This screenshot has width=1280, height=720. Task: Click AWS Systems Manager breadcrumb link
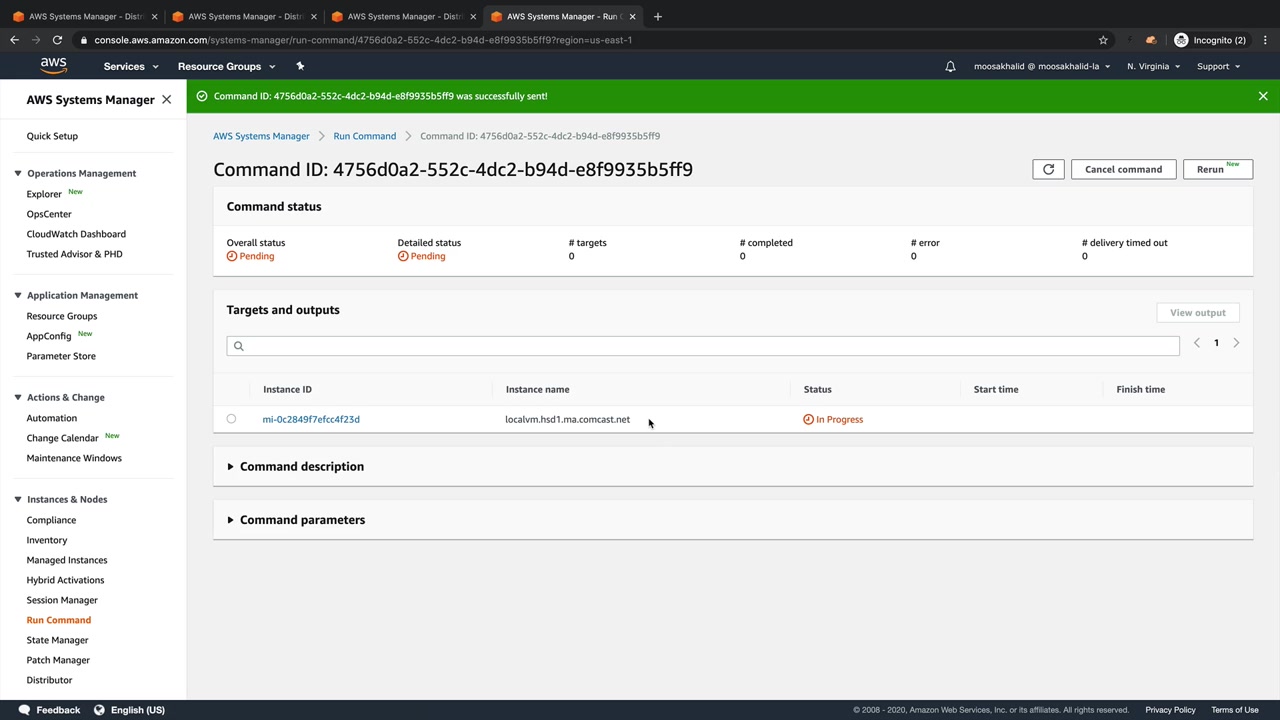[x=261, y=136]
